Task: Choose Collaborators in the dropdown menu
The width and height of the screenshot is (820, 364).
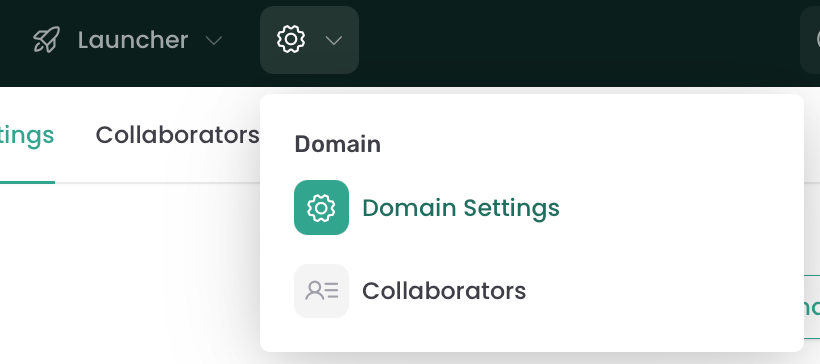Action: click(444, 291)
